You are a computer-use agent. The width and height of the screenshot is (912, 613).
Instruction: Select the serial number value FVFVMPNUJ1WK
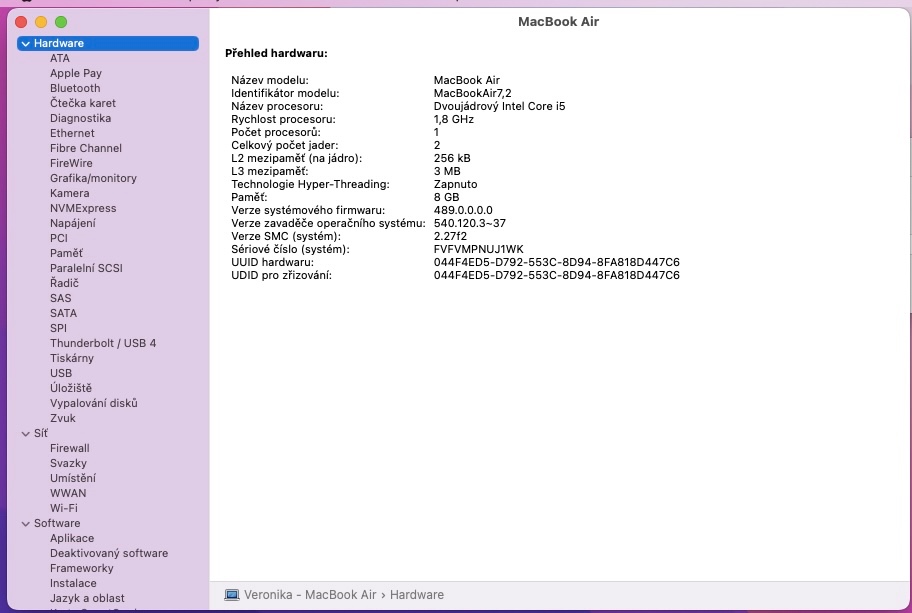click(x=478, y=249)
